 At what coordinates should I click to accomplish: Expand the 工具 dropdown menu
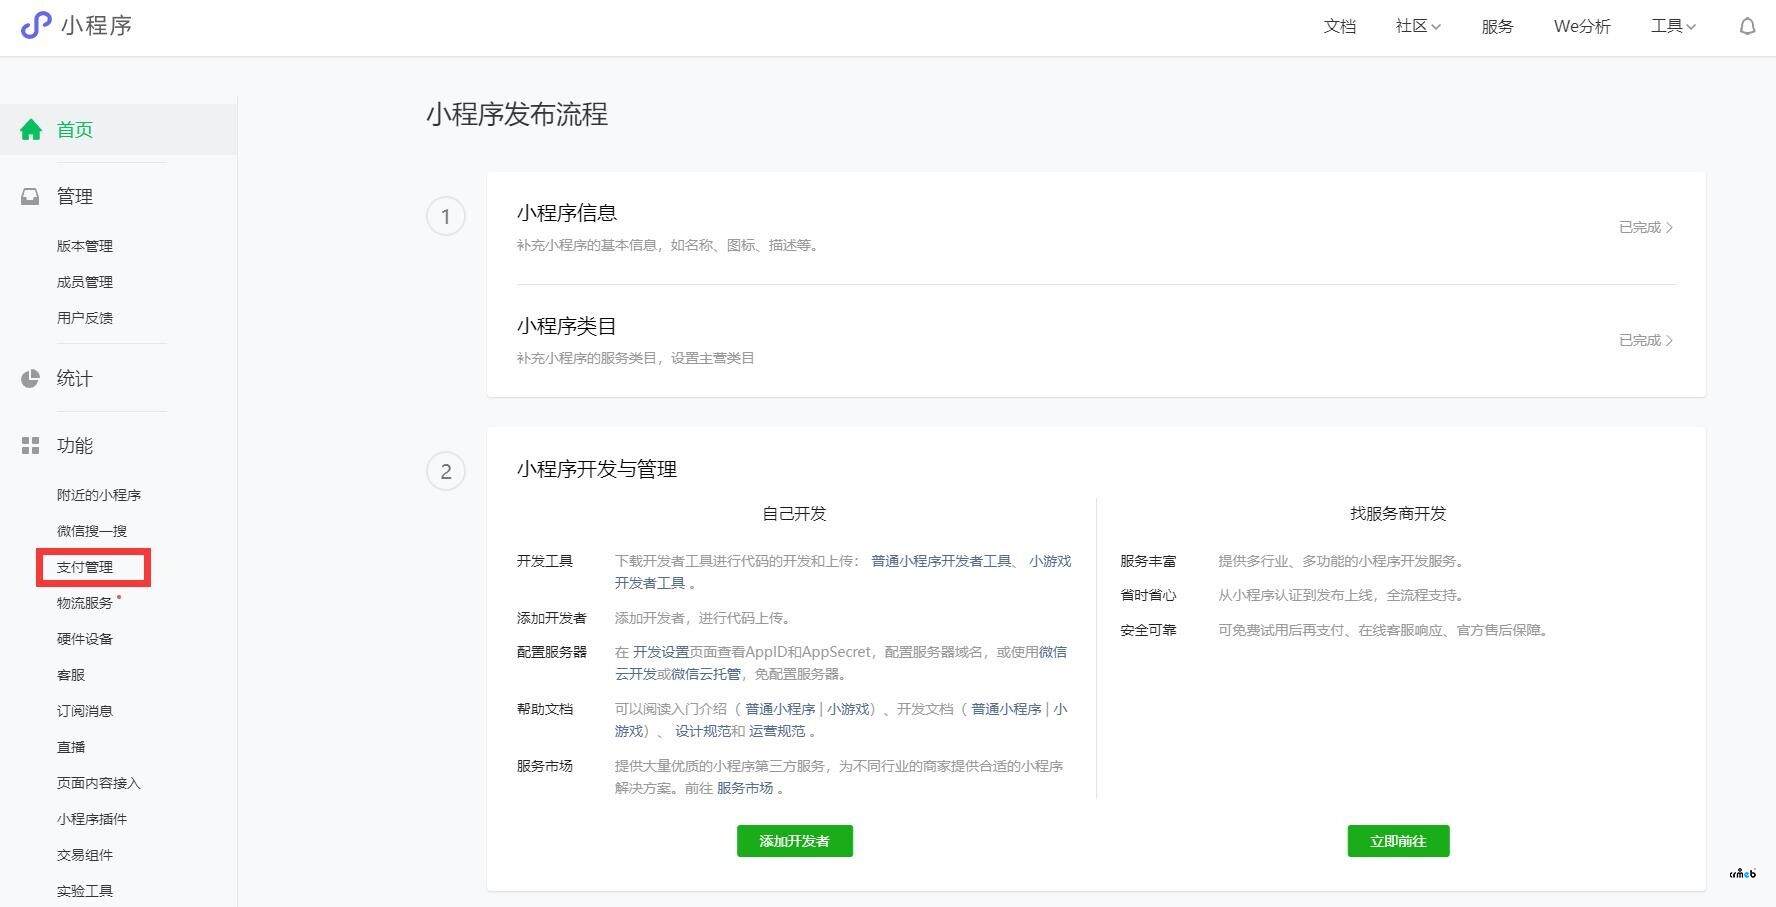click(x=1673, y=26)
